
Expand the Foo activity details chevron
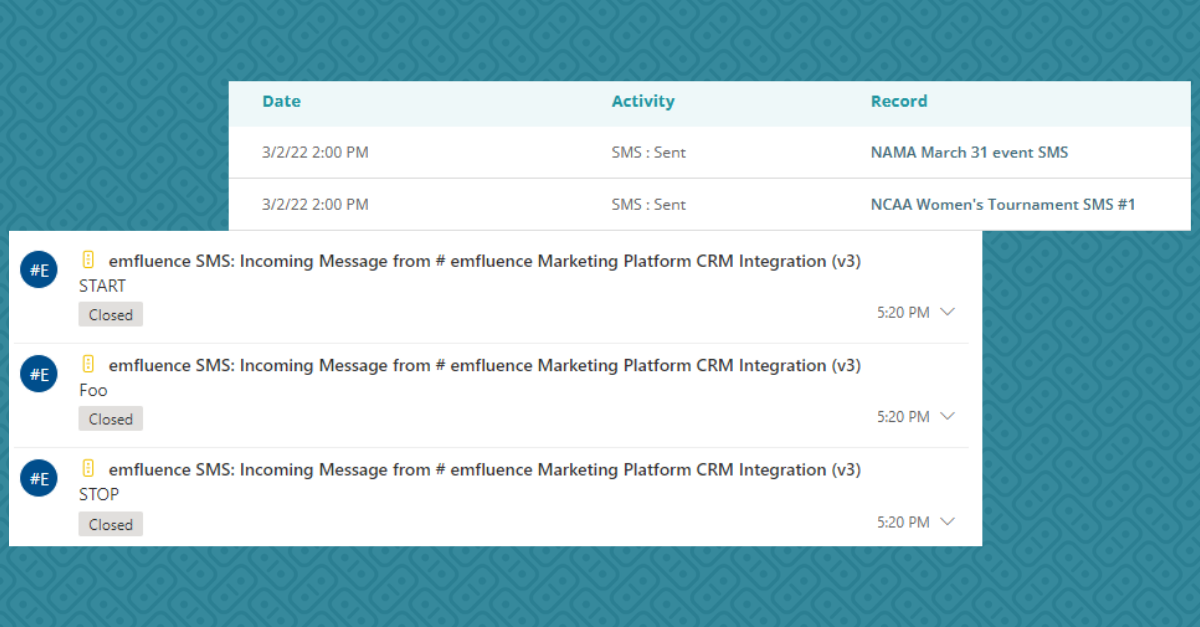(x=947, y=416)
